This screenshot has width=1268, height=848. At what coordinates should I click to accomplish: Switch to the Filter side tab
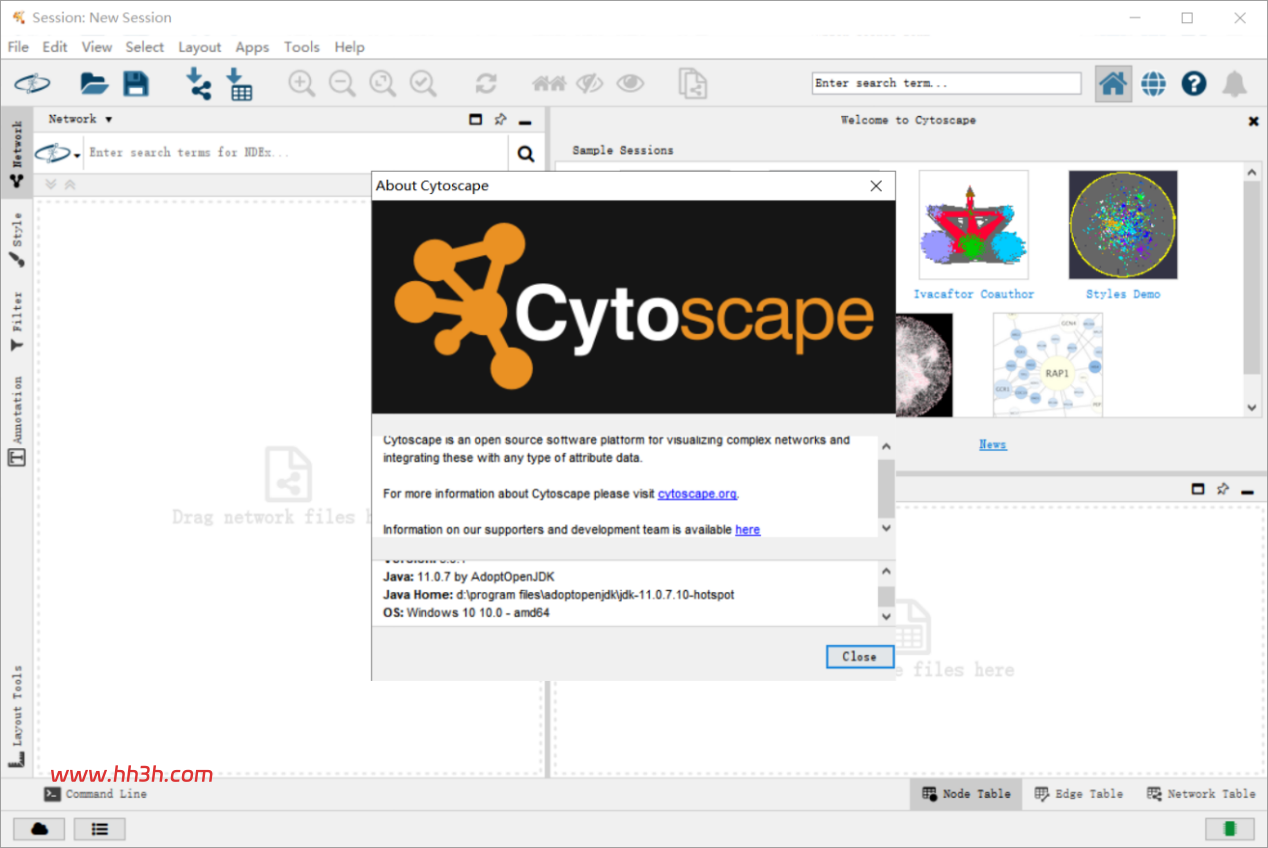[x=16, y=320]
